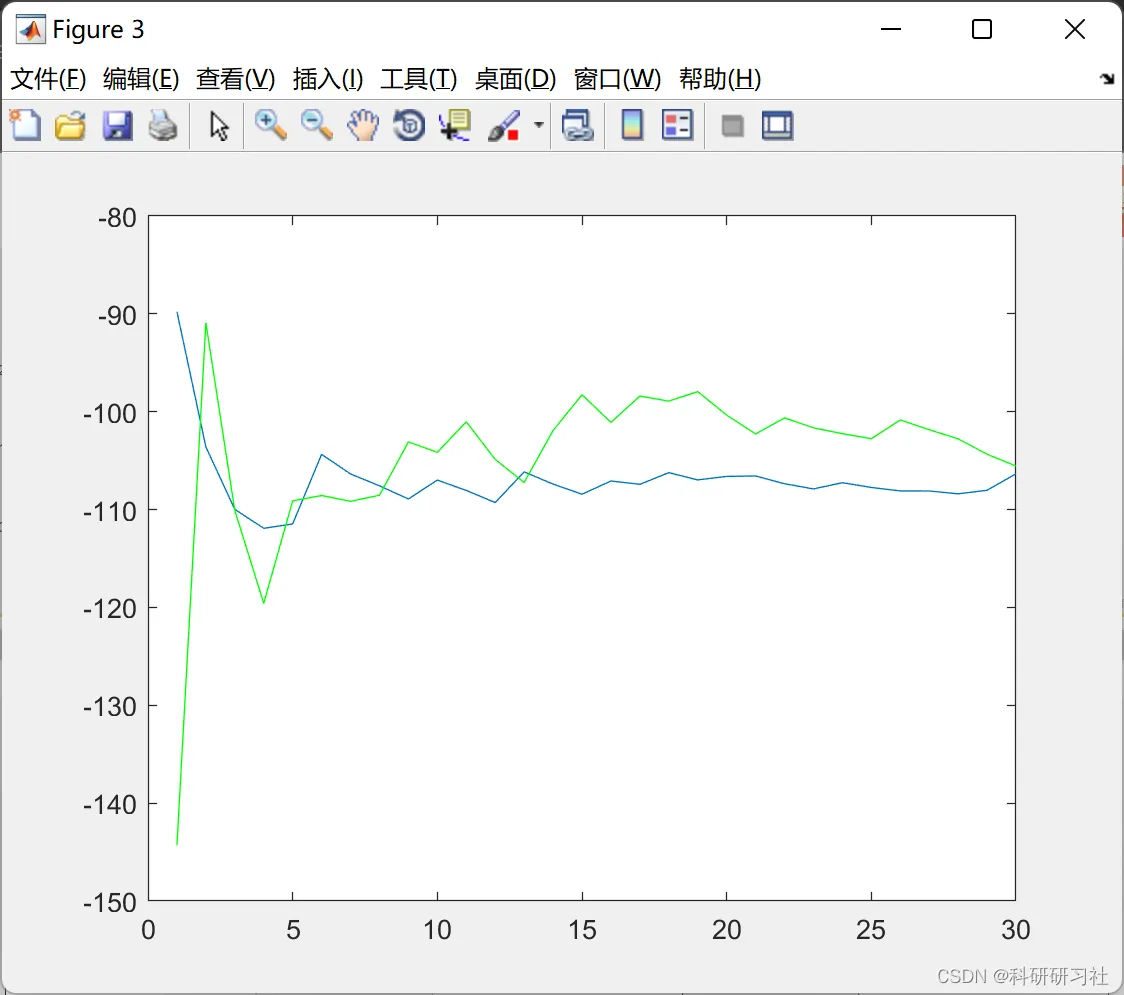The image size is (1124, 995).
Task: Click the y-axis label -120
Action: (x=110, y=609)
